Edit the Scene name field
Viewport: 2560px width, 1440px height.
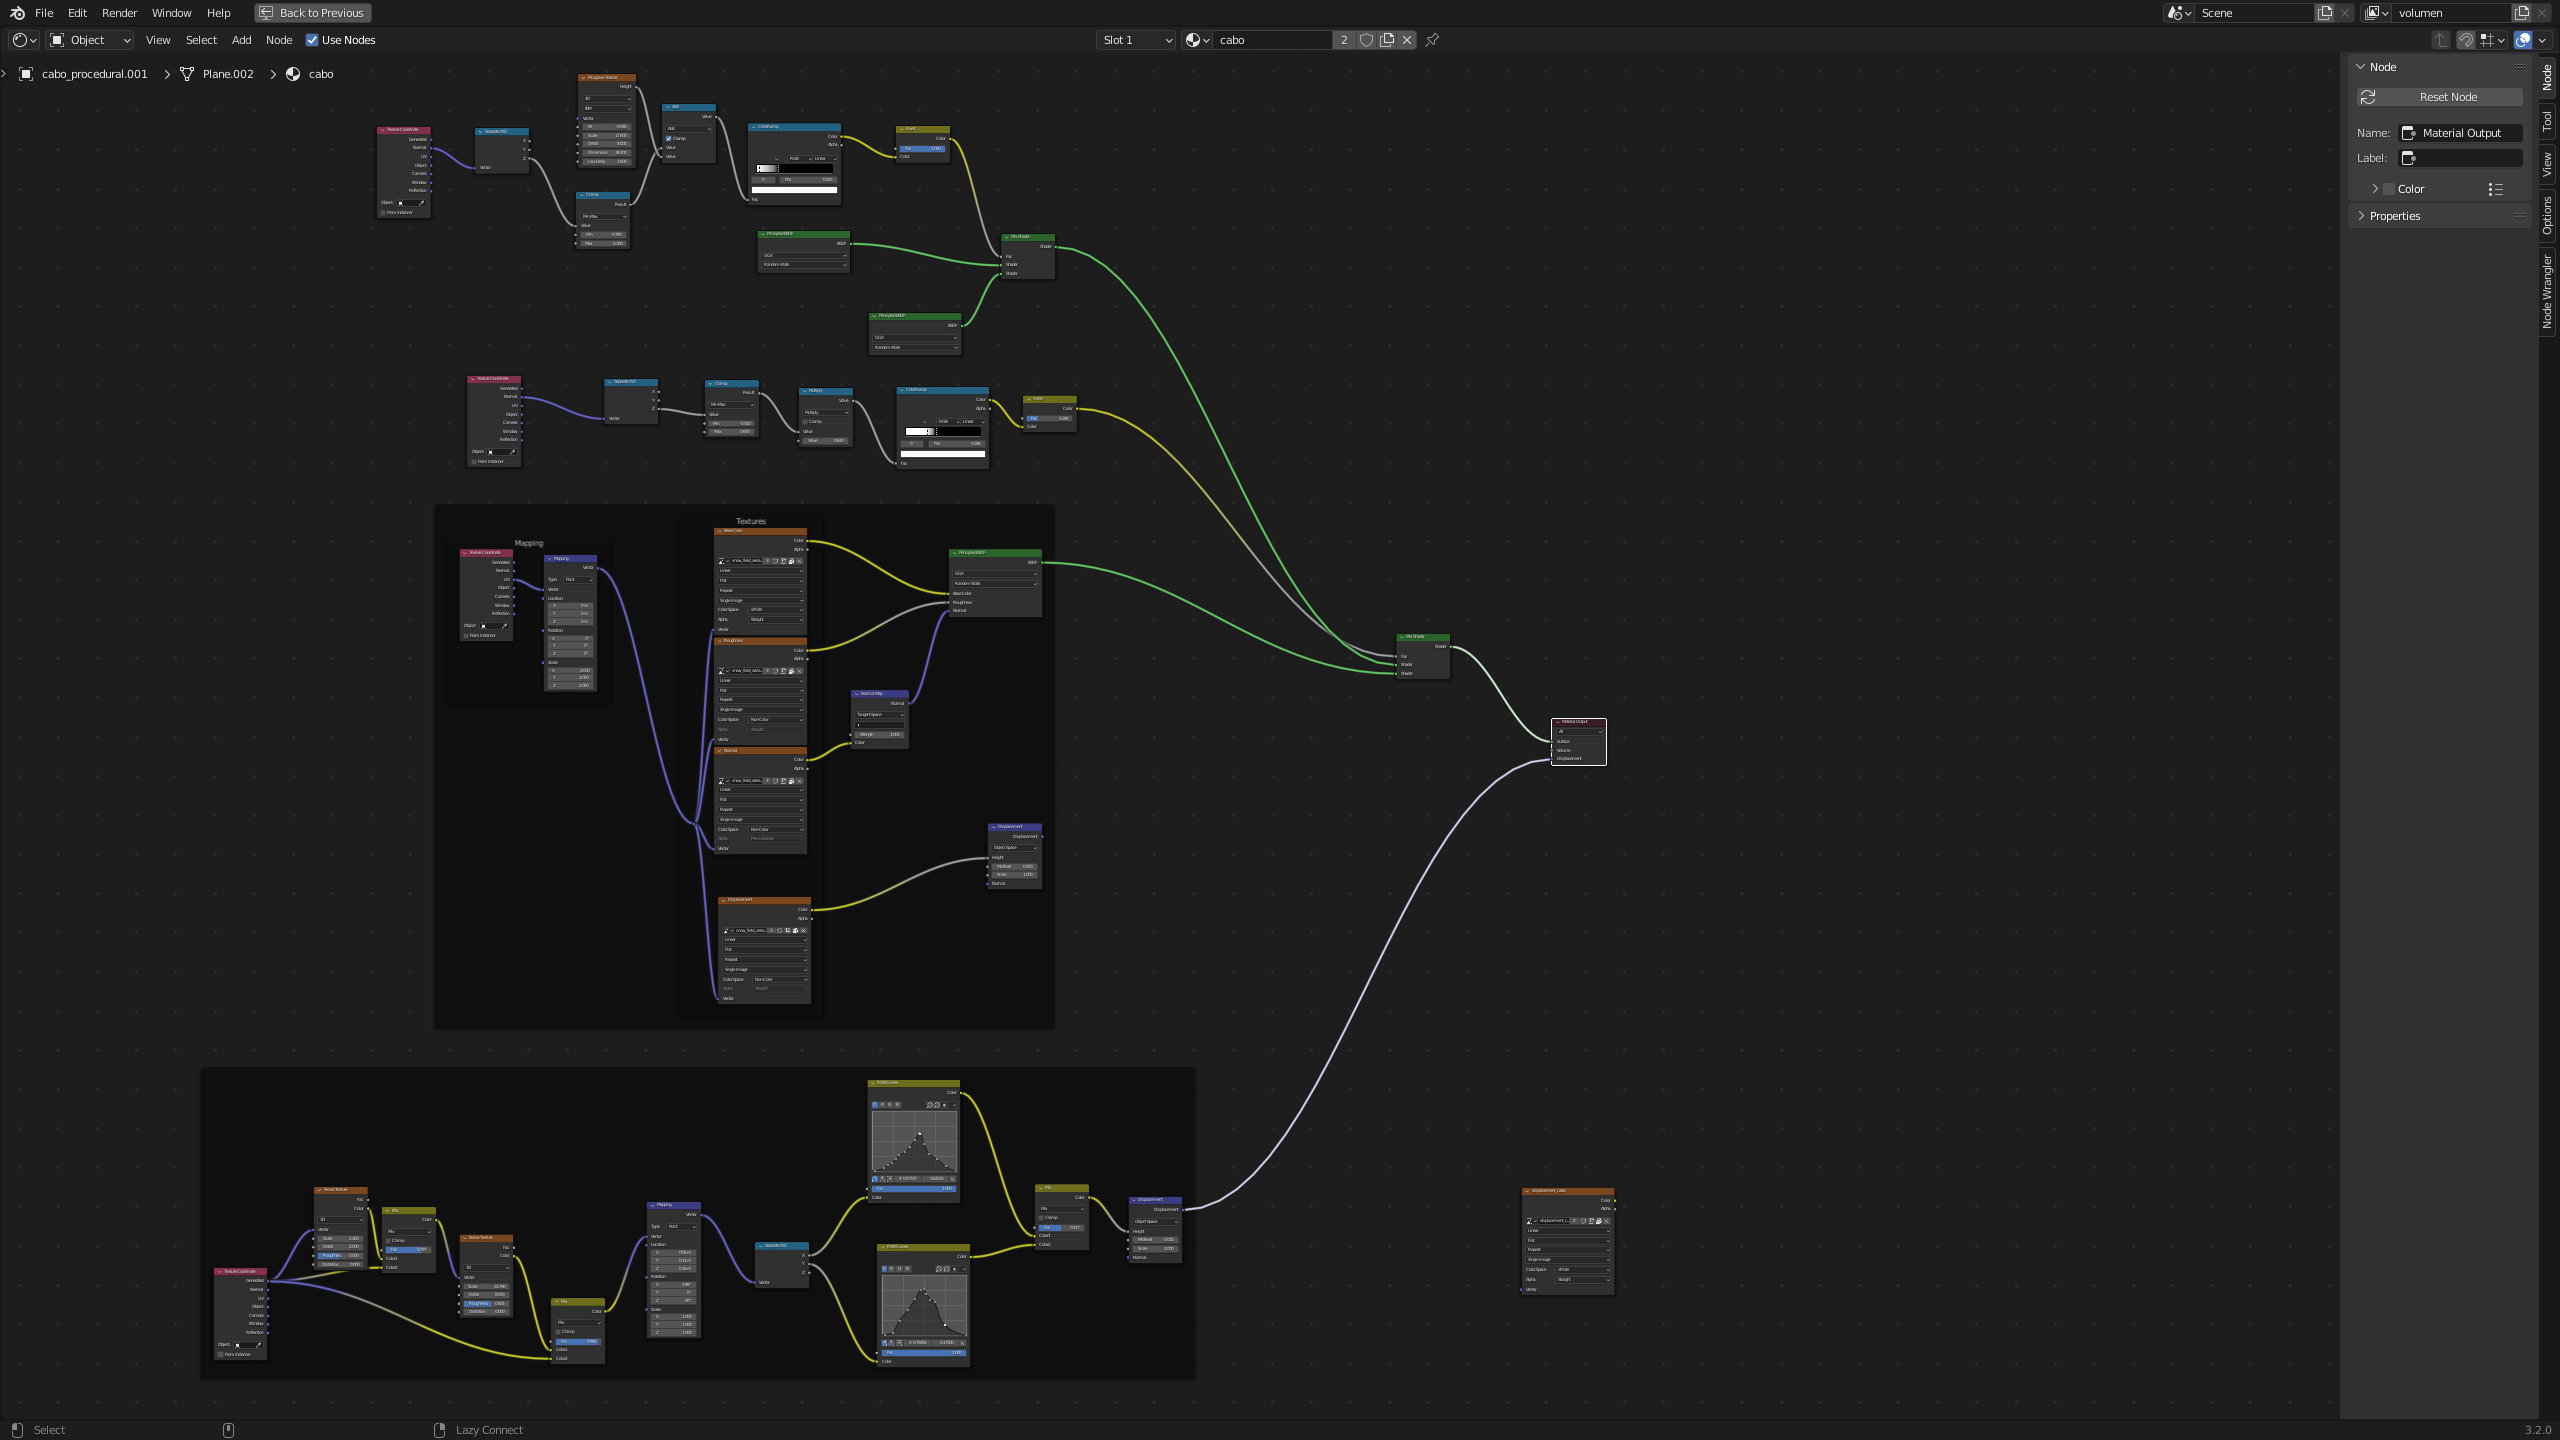[x=2255, y=13]
